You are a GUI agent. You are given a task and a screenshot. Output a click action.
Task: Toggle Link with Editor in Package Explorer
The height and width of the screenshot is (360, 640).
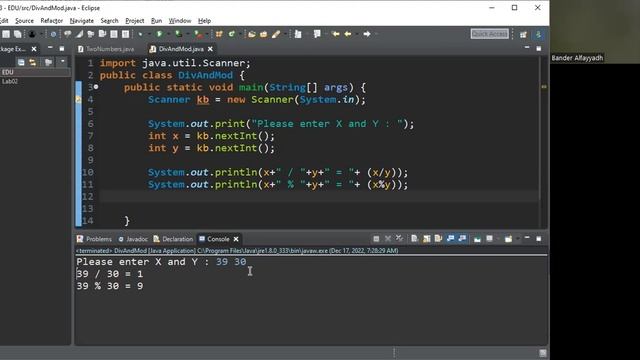pyautogui.click(x=33, y=62)
